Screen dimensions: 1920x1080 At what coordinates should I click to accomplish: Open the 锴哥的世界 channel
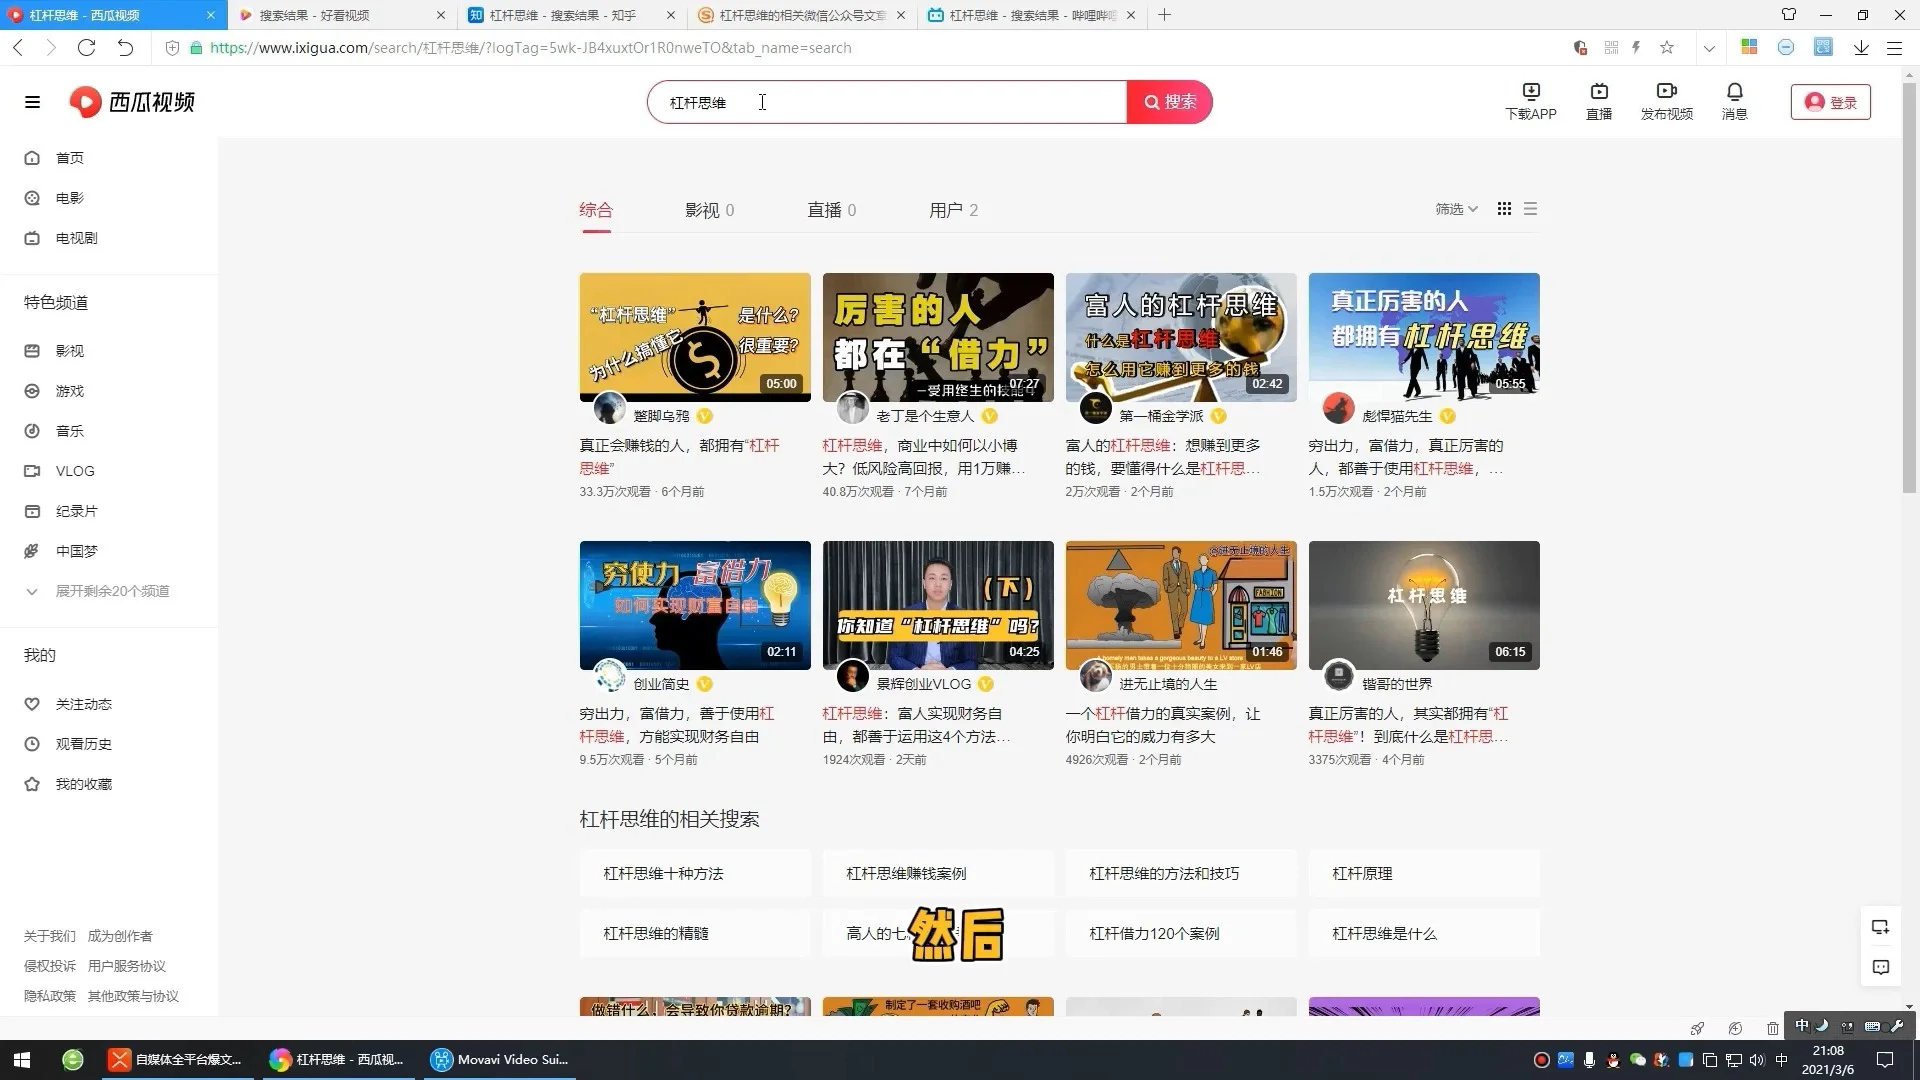(x=1397, y=684)
